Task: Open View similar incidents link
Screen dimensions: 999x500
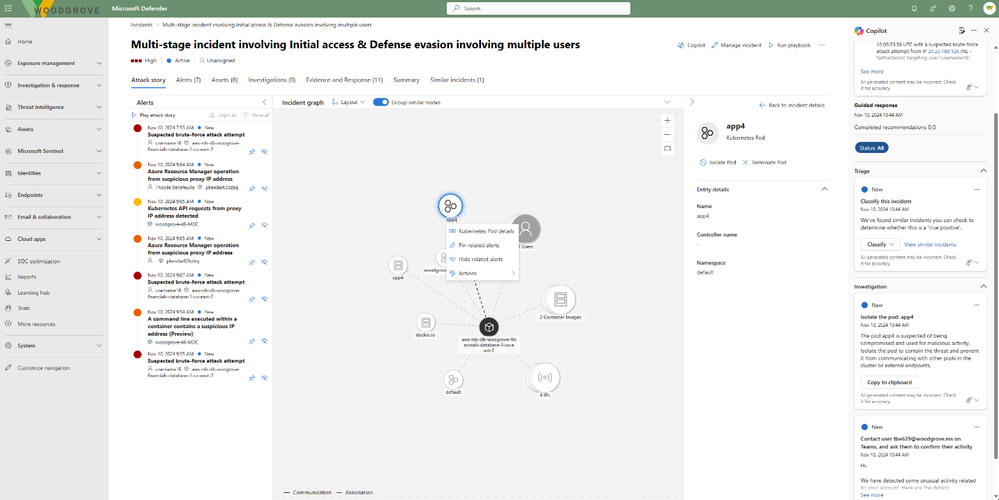Action: coord(930,245)
